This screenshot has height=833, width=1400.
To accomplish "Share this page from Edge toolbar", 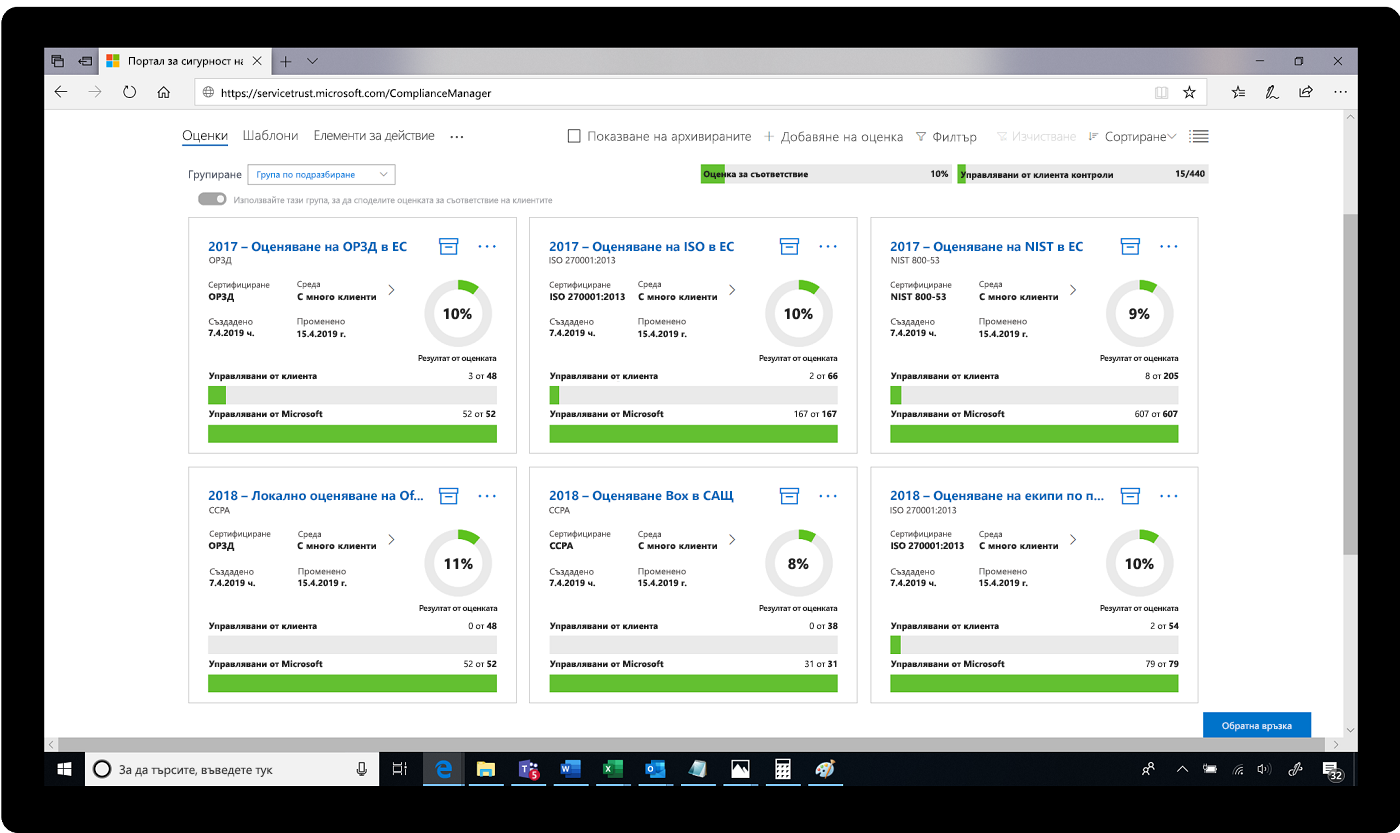I will click(x=1305, y=92).
